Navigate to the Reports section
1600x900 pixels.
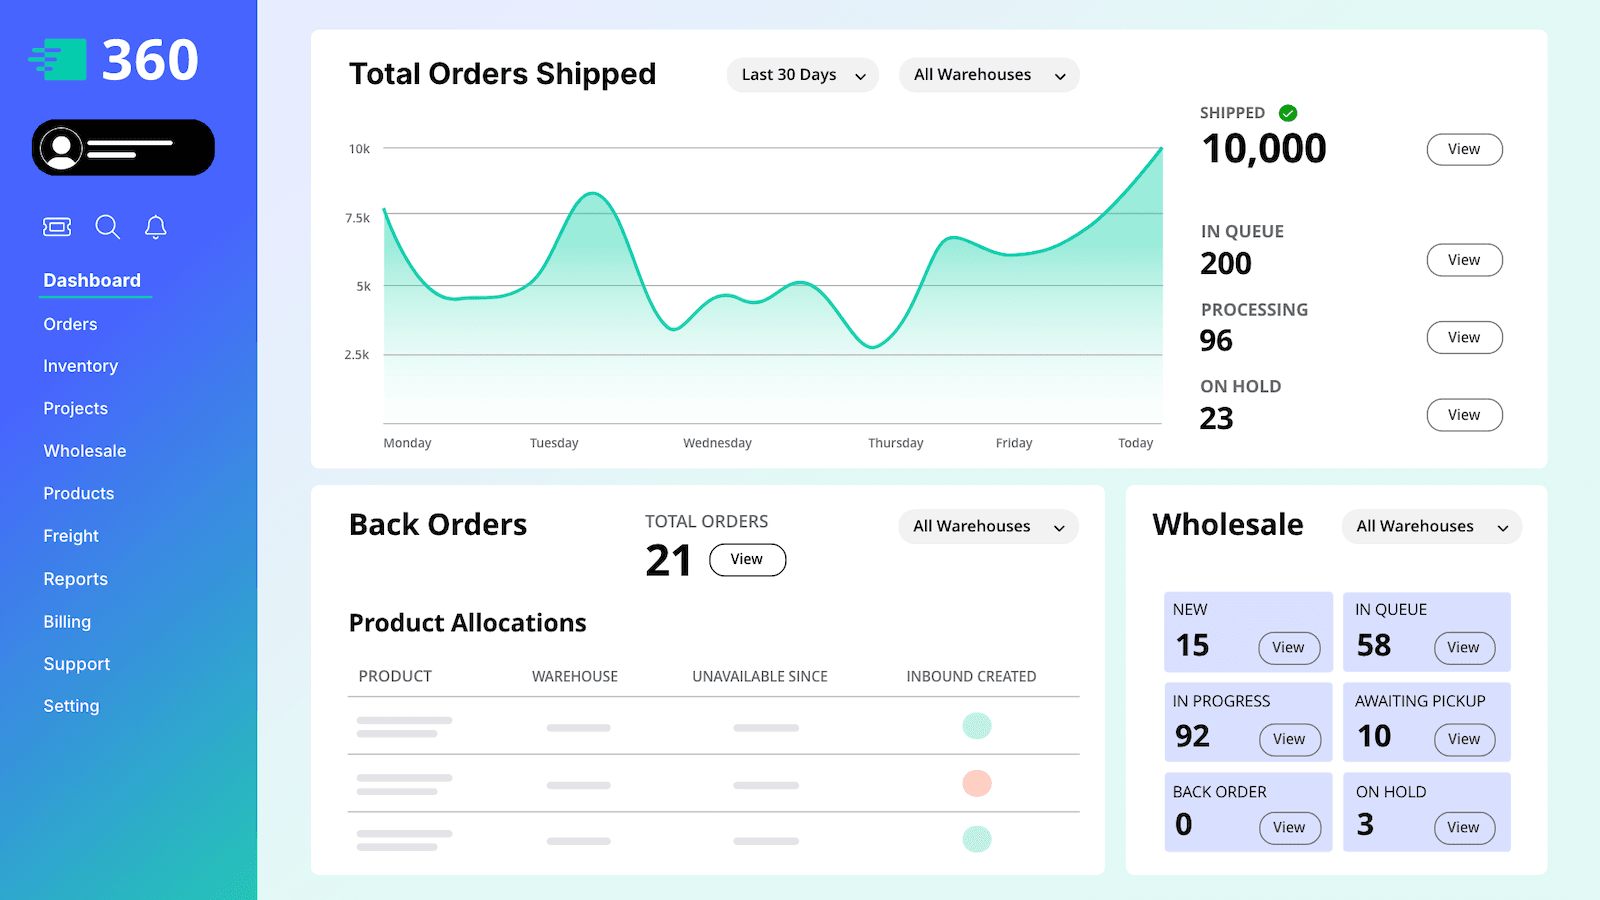[75, 578]
